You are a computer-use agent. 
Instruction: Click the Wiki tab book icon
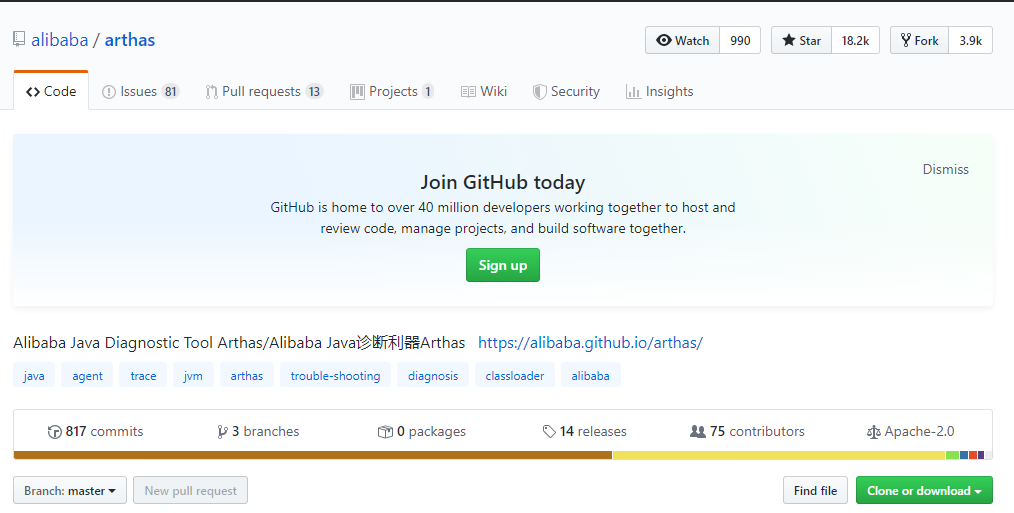tap(468, 92)
